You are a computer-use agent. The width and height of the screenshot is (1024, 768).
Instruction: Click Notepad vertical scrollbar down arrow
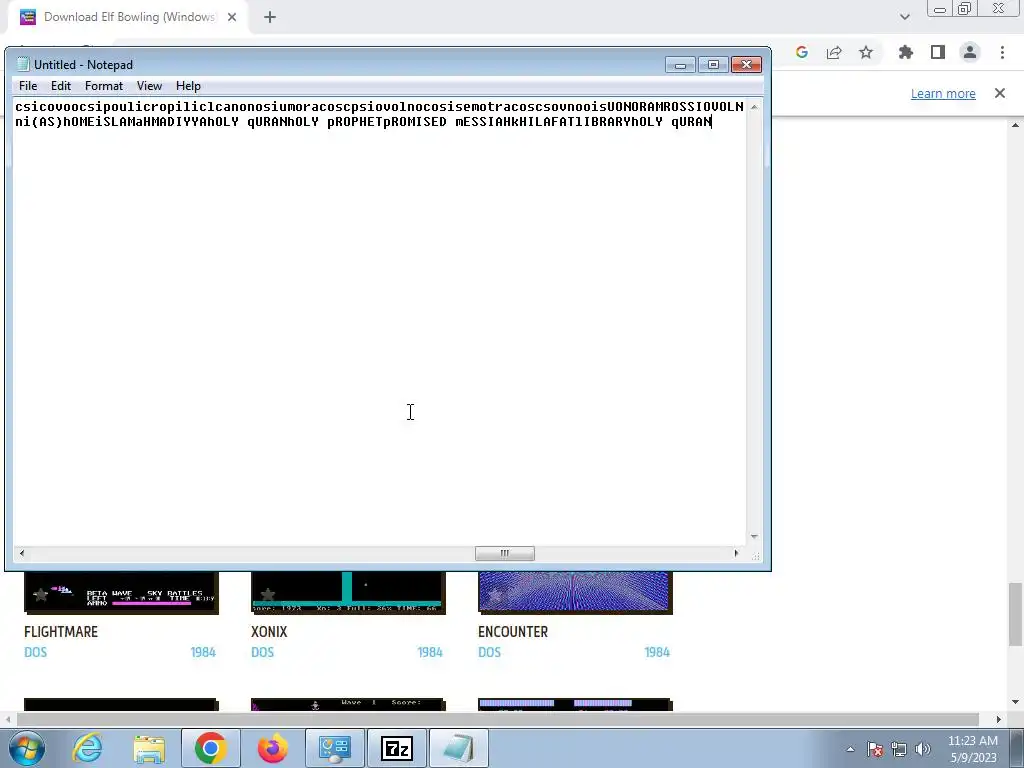coord(754,537)
